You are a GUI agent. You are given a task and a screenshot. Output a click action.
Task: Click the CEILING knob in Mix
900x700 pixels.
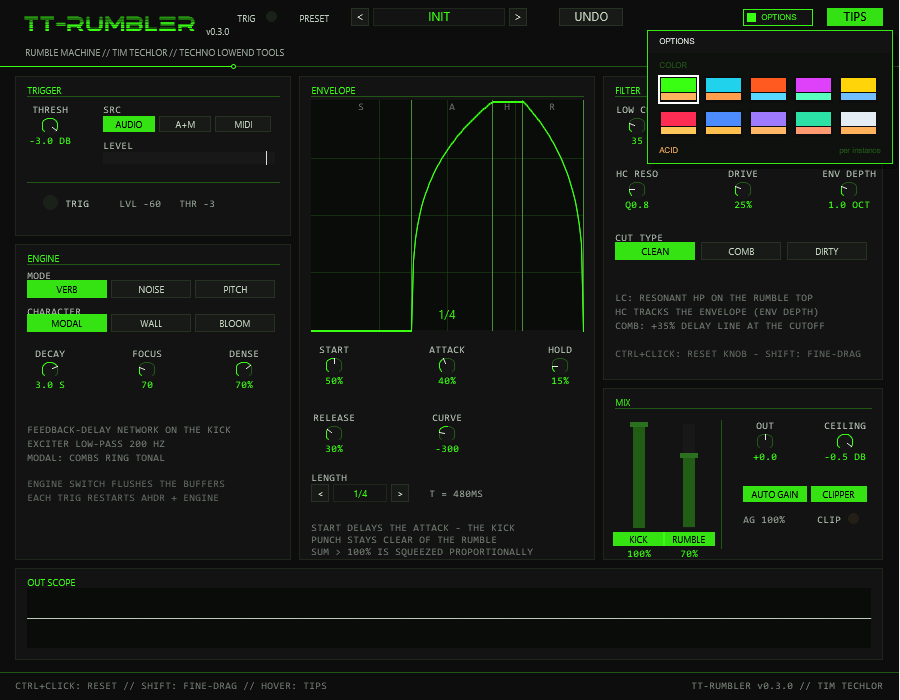click(x=845, y=441)
